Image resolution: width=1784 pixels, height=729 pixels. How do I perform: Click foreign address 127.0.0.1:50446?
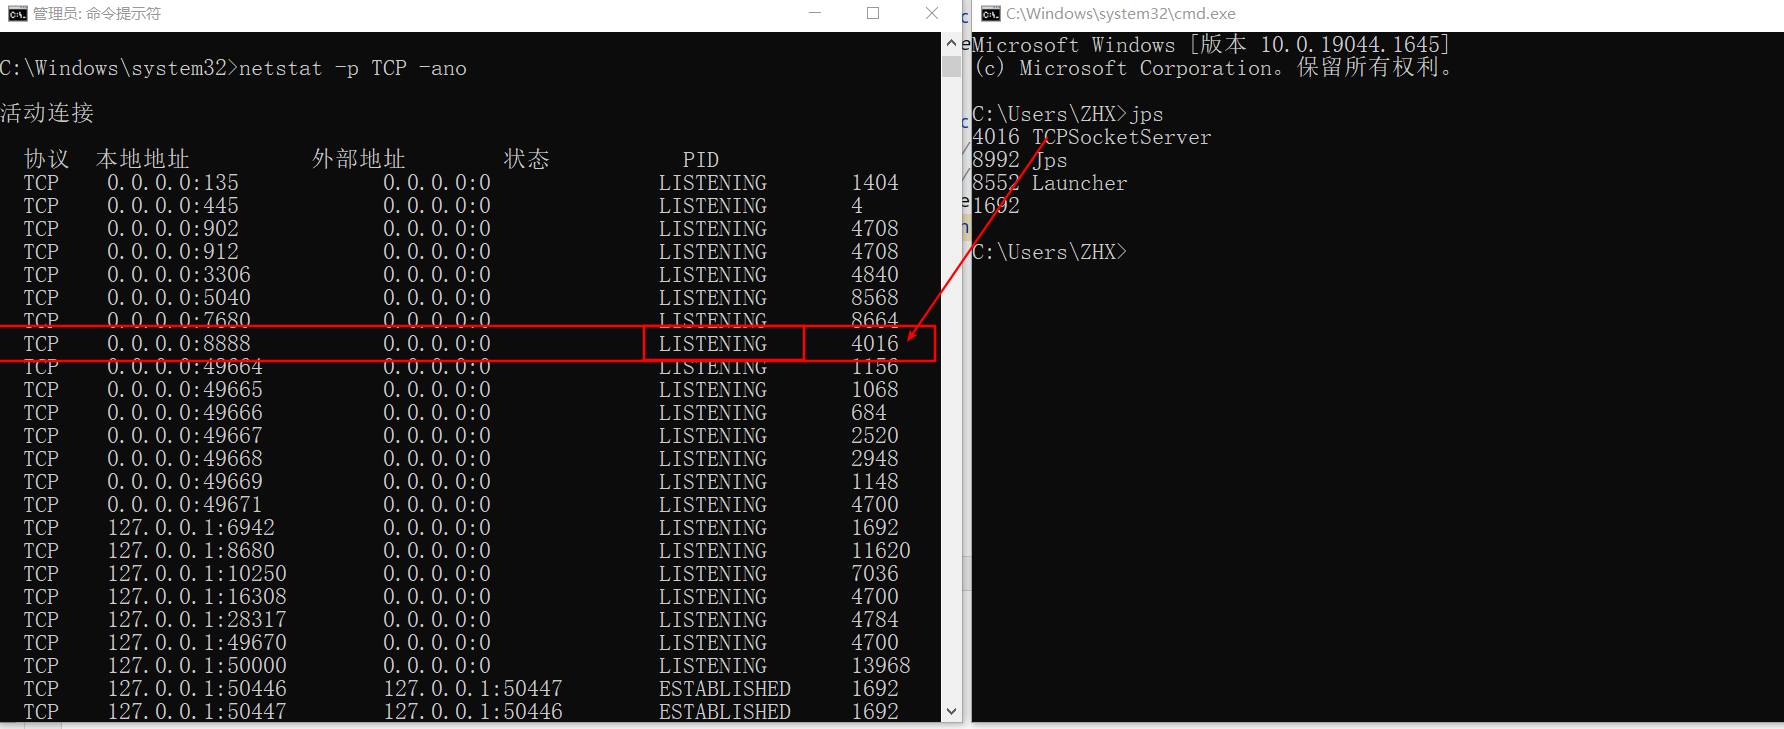coord(473,712)
